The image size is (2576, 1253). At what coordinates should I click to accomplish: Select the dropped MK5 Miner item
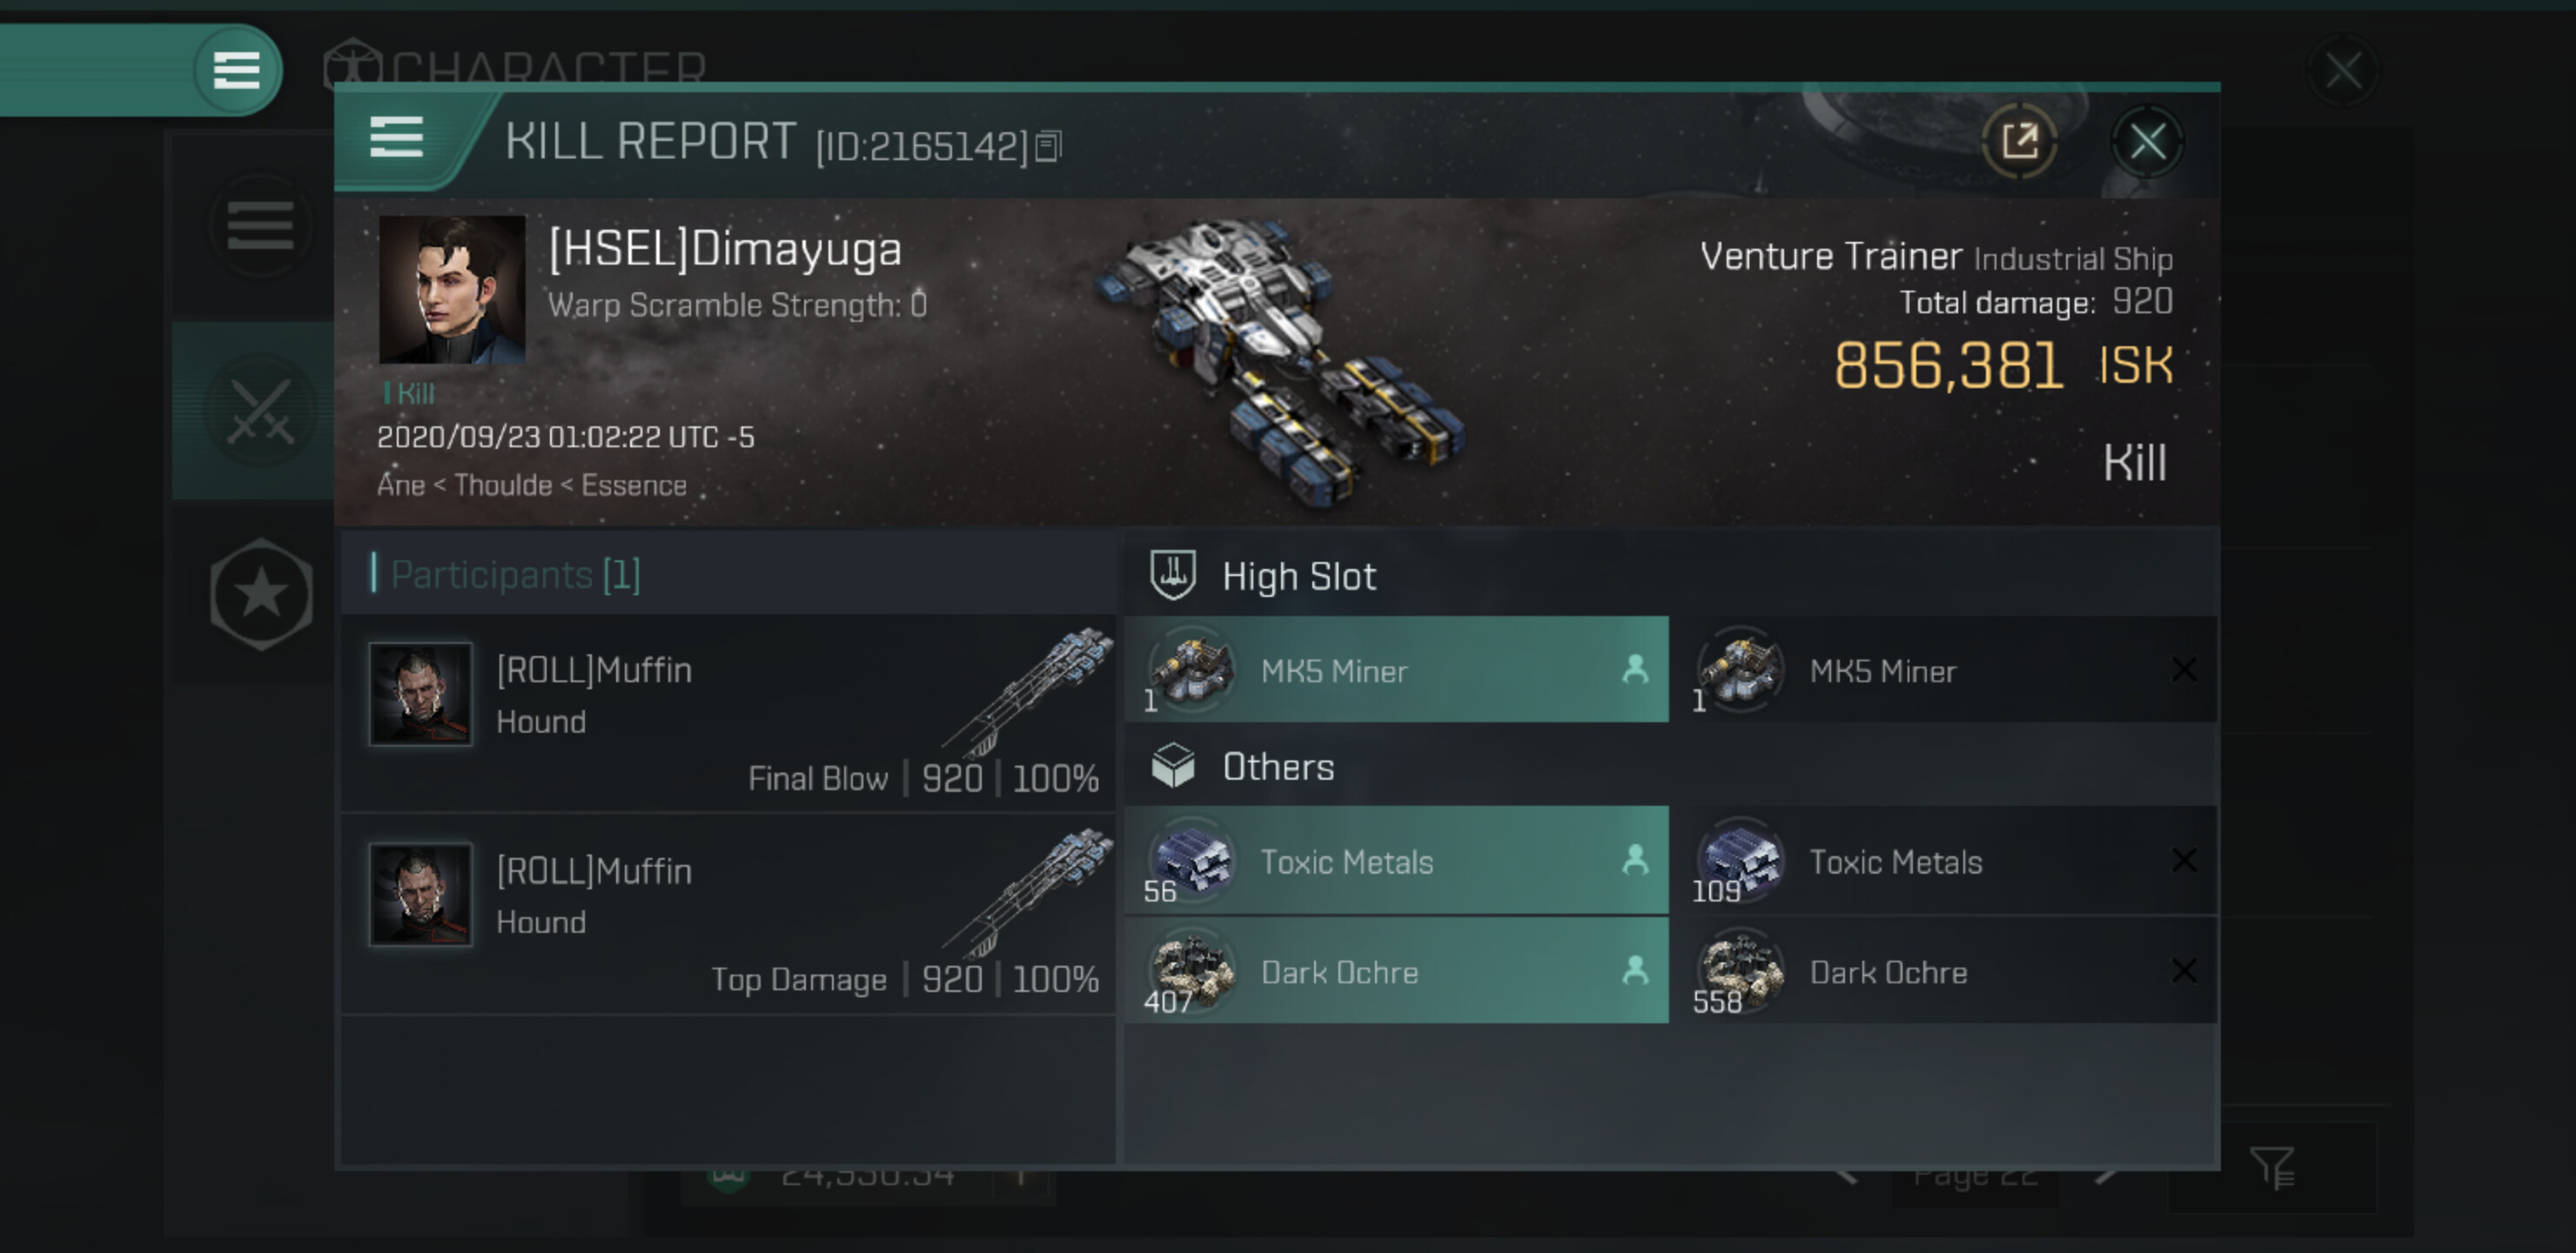click(1396, 670)
